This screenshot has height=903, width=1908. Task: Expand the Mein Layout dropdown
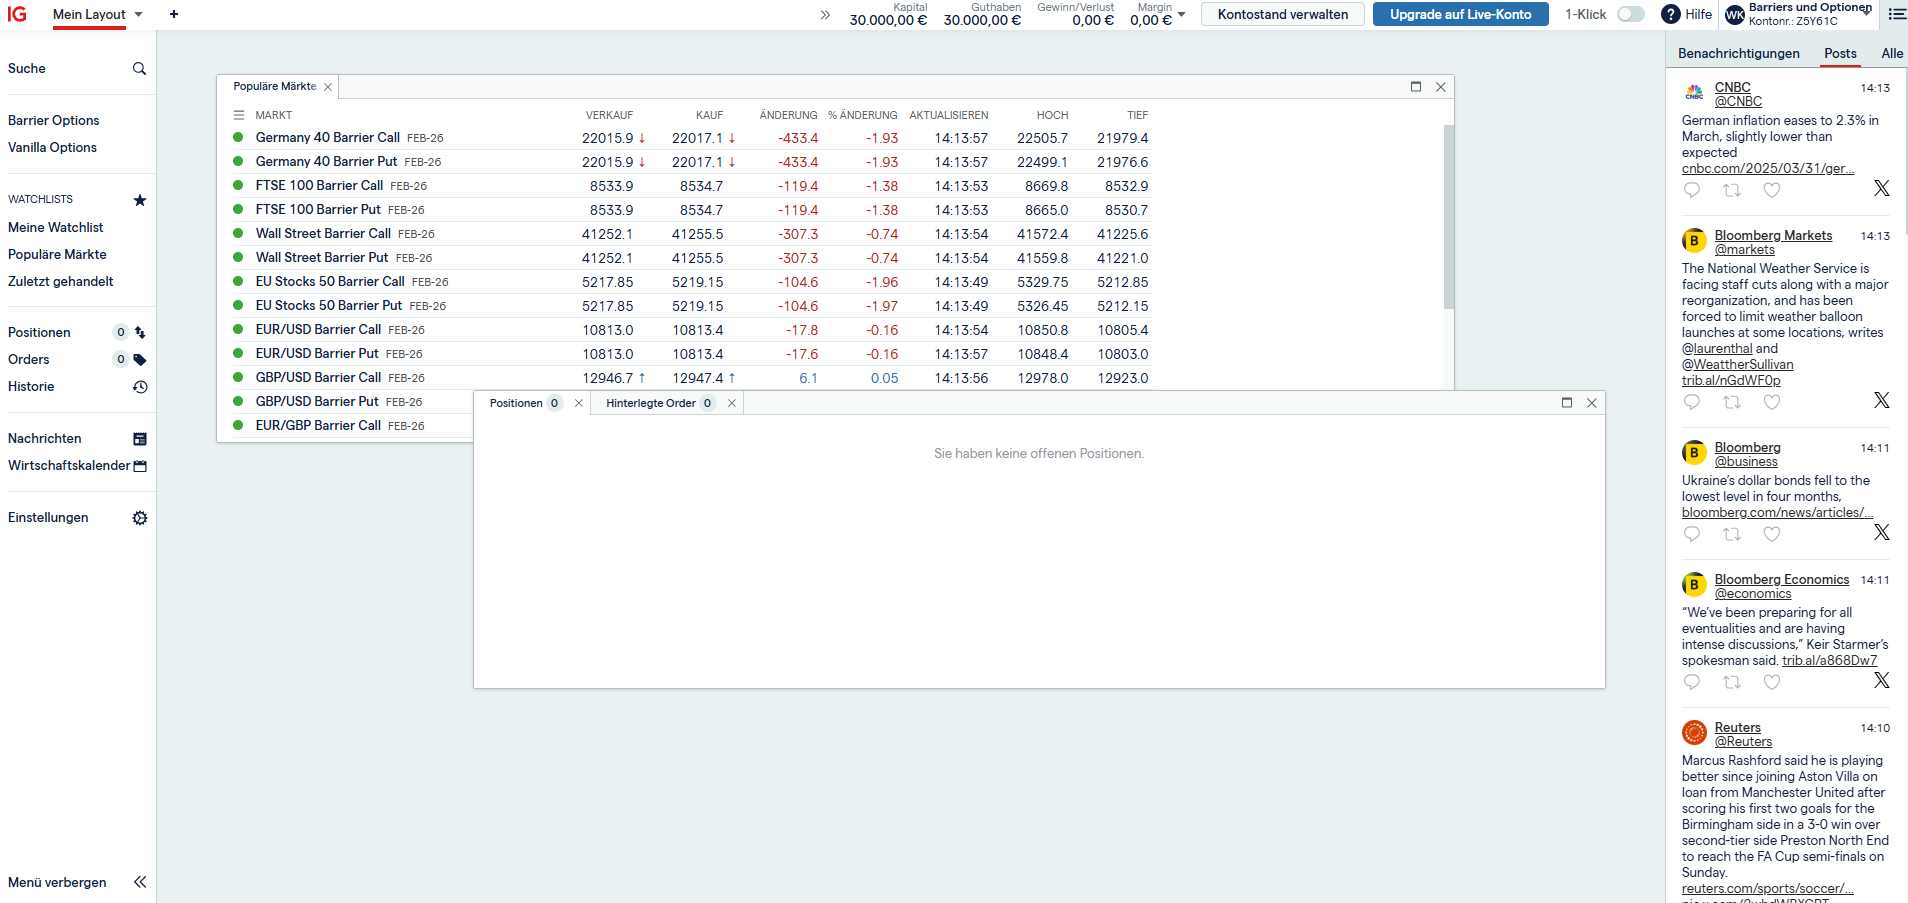138,14
